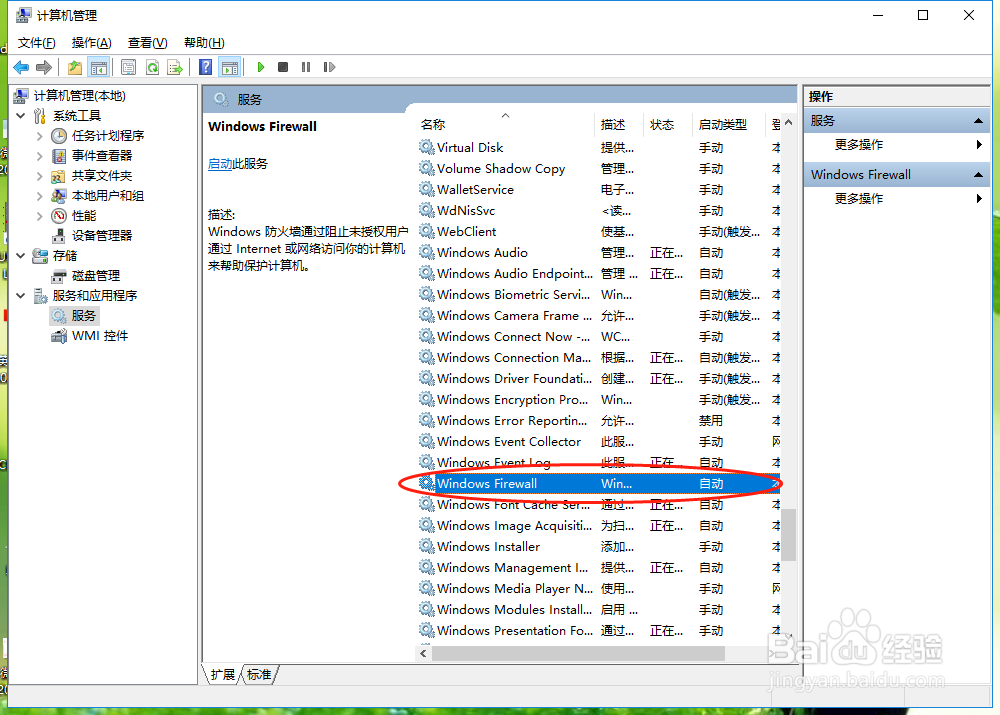Select 任务计划程序 in the tree
Viewport: 1000px width, 715px height.
(x=108, y=136)
